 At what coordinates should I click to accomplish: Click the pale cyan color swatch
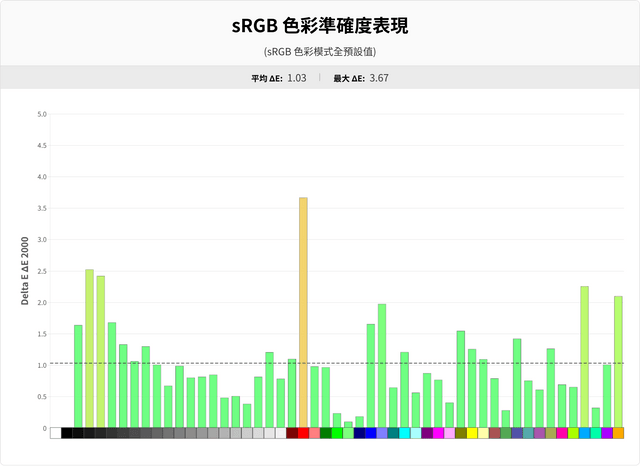click(416, 433)
